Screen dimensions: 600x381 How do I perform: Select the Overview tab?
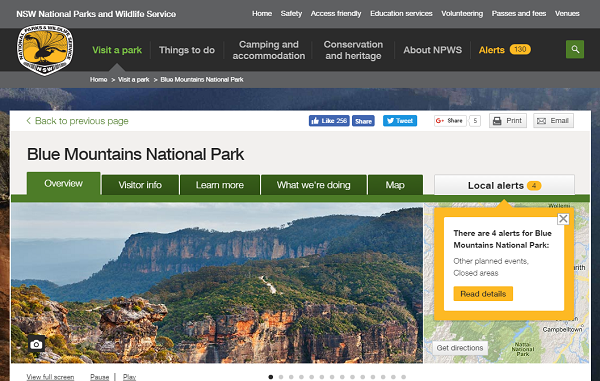click(64, 184)
